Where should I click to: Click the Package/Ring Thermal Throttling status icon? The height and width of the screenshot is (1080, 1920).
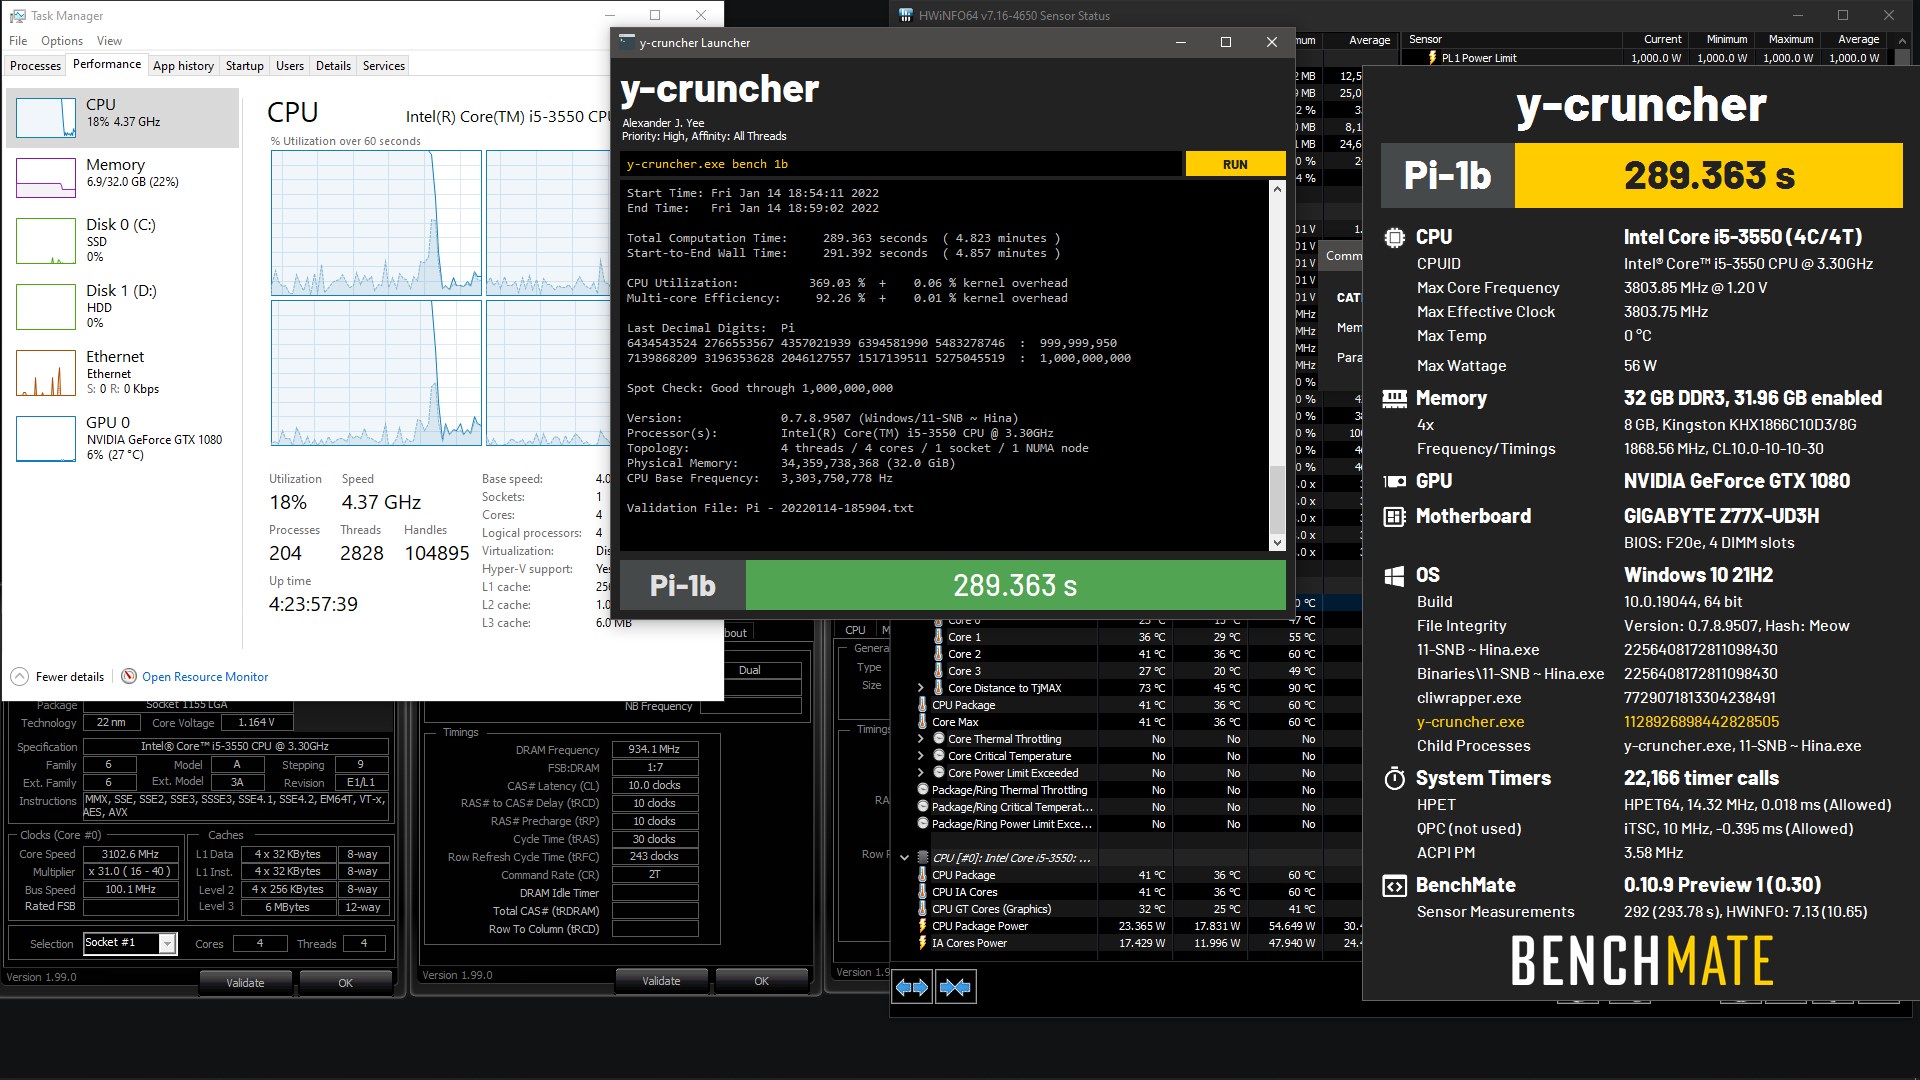point(923,790)
